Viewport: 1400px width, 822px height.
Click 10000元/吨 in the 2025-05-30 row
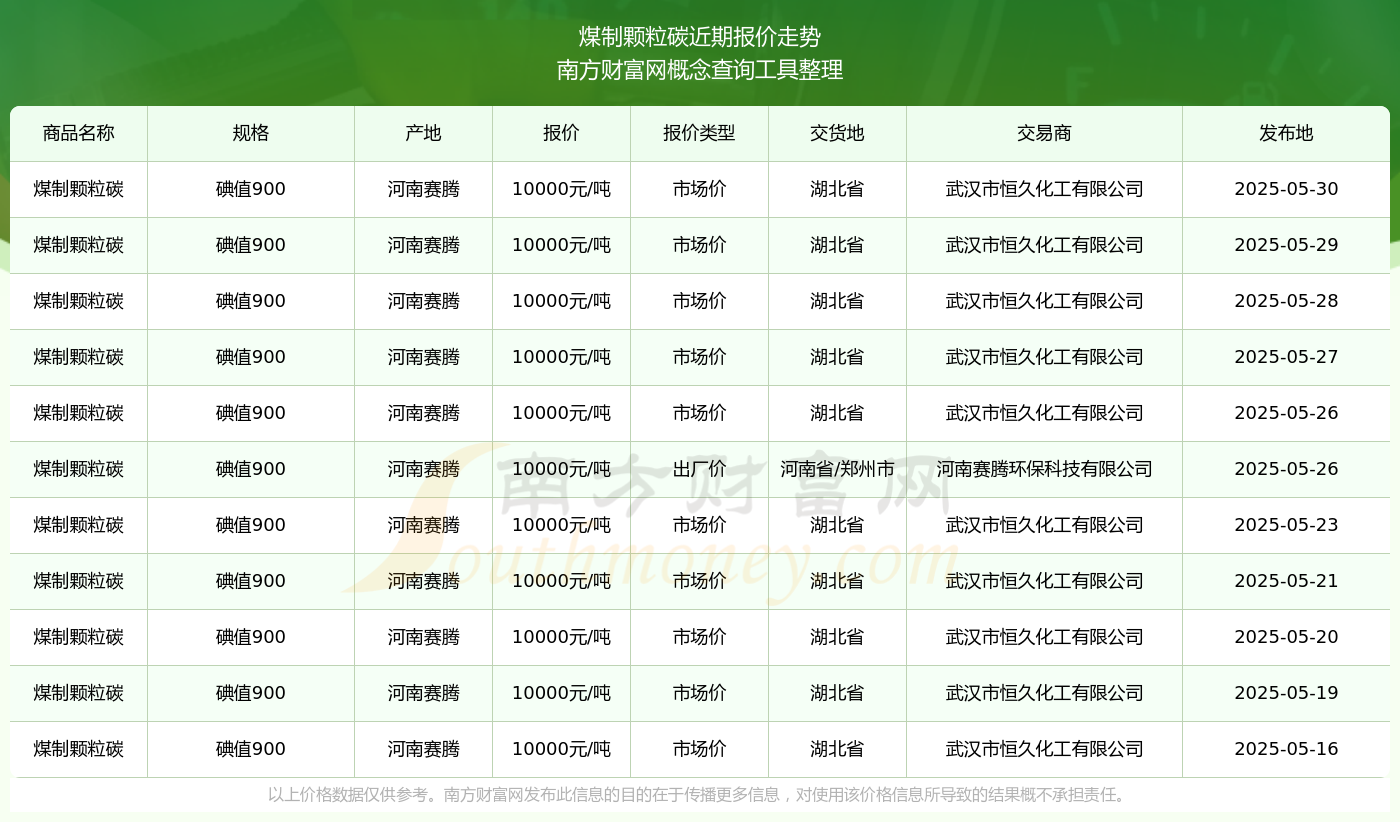[x=561, y=189]
